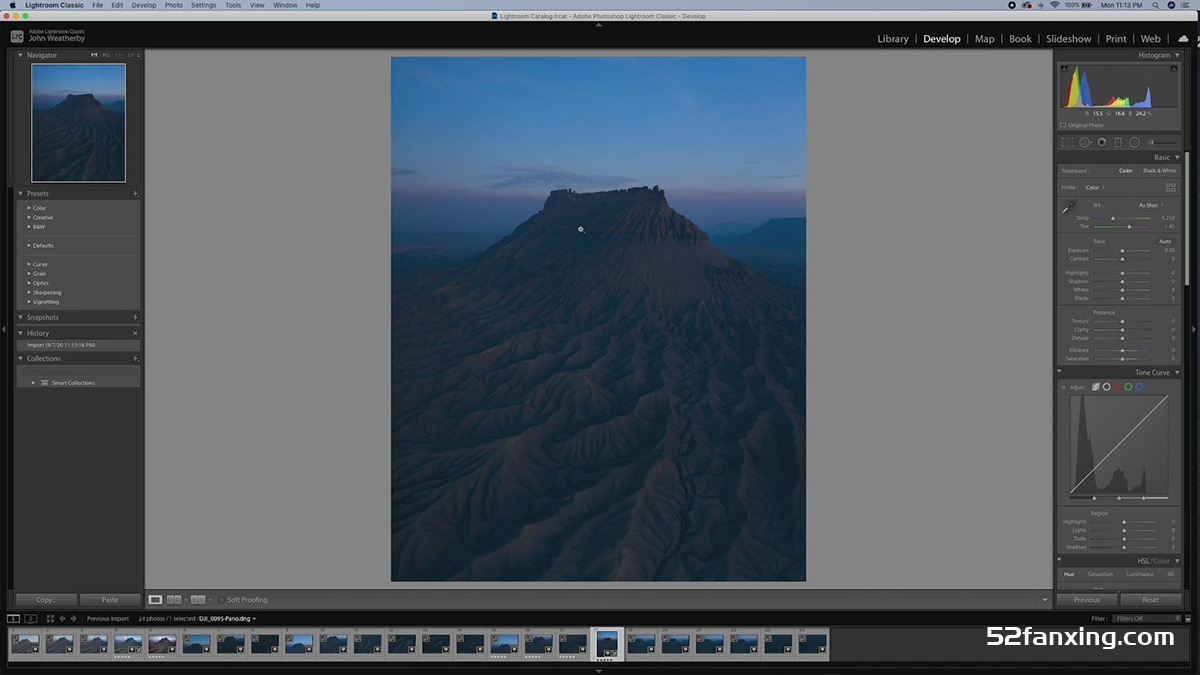Toggle shadow clipping indicator in histogram
This screenshot has height=675, width=1200.
pyautogui.click(x=1064, y=67)
